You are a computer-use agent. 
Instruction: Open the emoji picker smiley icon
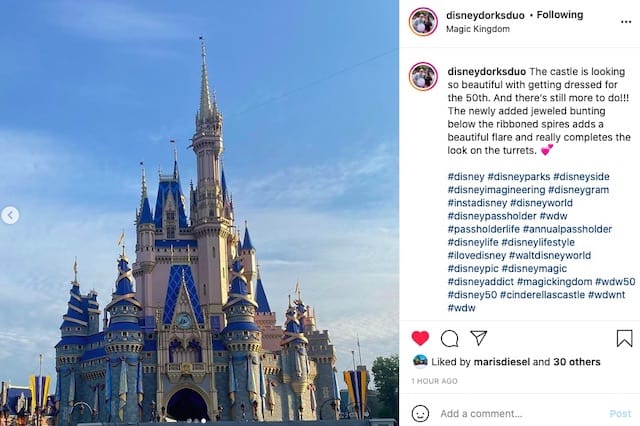(x=420, y=413)
